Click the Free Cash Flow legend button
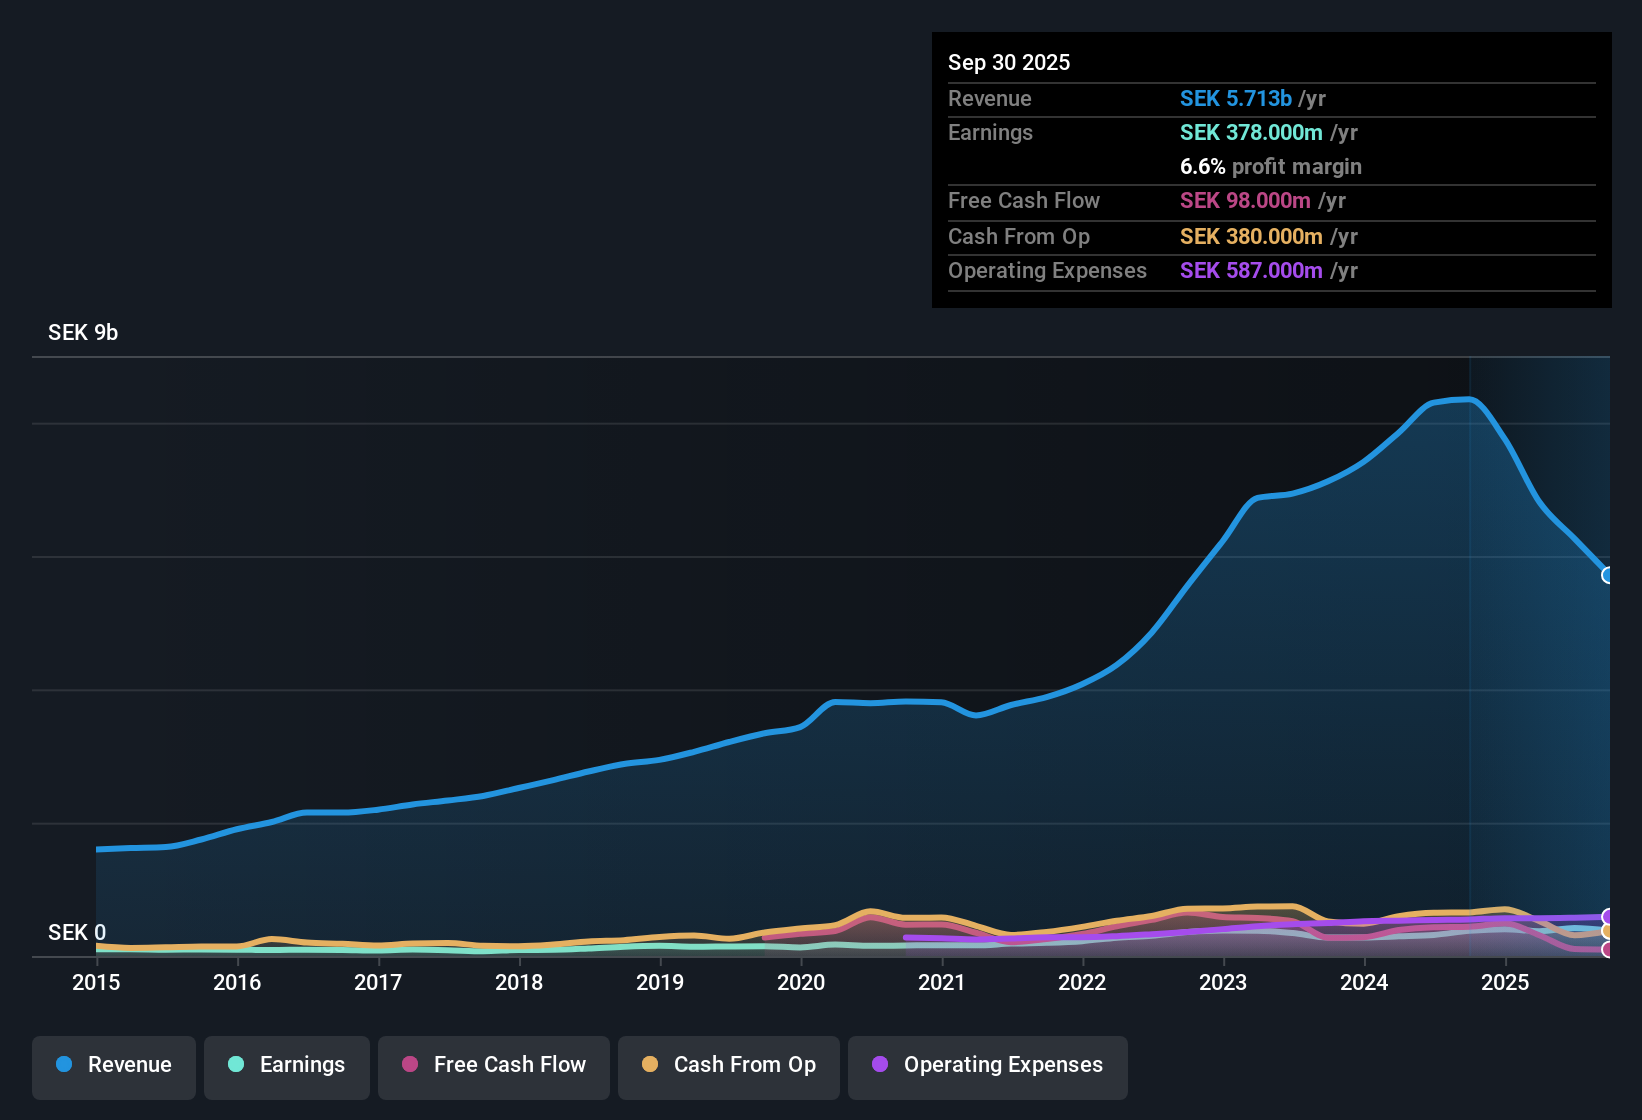 (x=493, y=1067)
